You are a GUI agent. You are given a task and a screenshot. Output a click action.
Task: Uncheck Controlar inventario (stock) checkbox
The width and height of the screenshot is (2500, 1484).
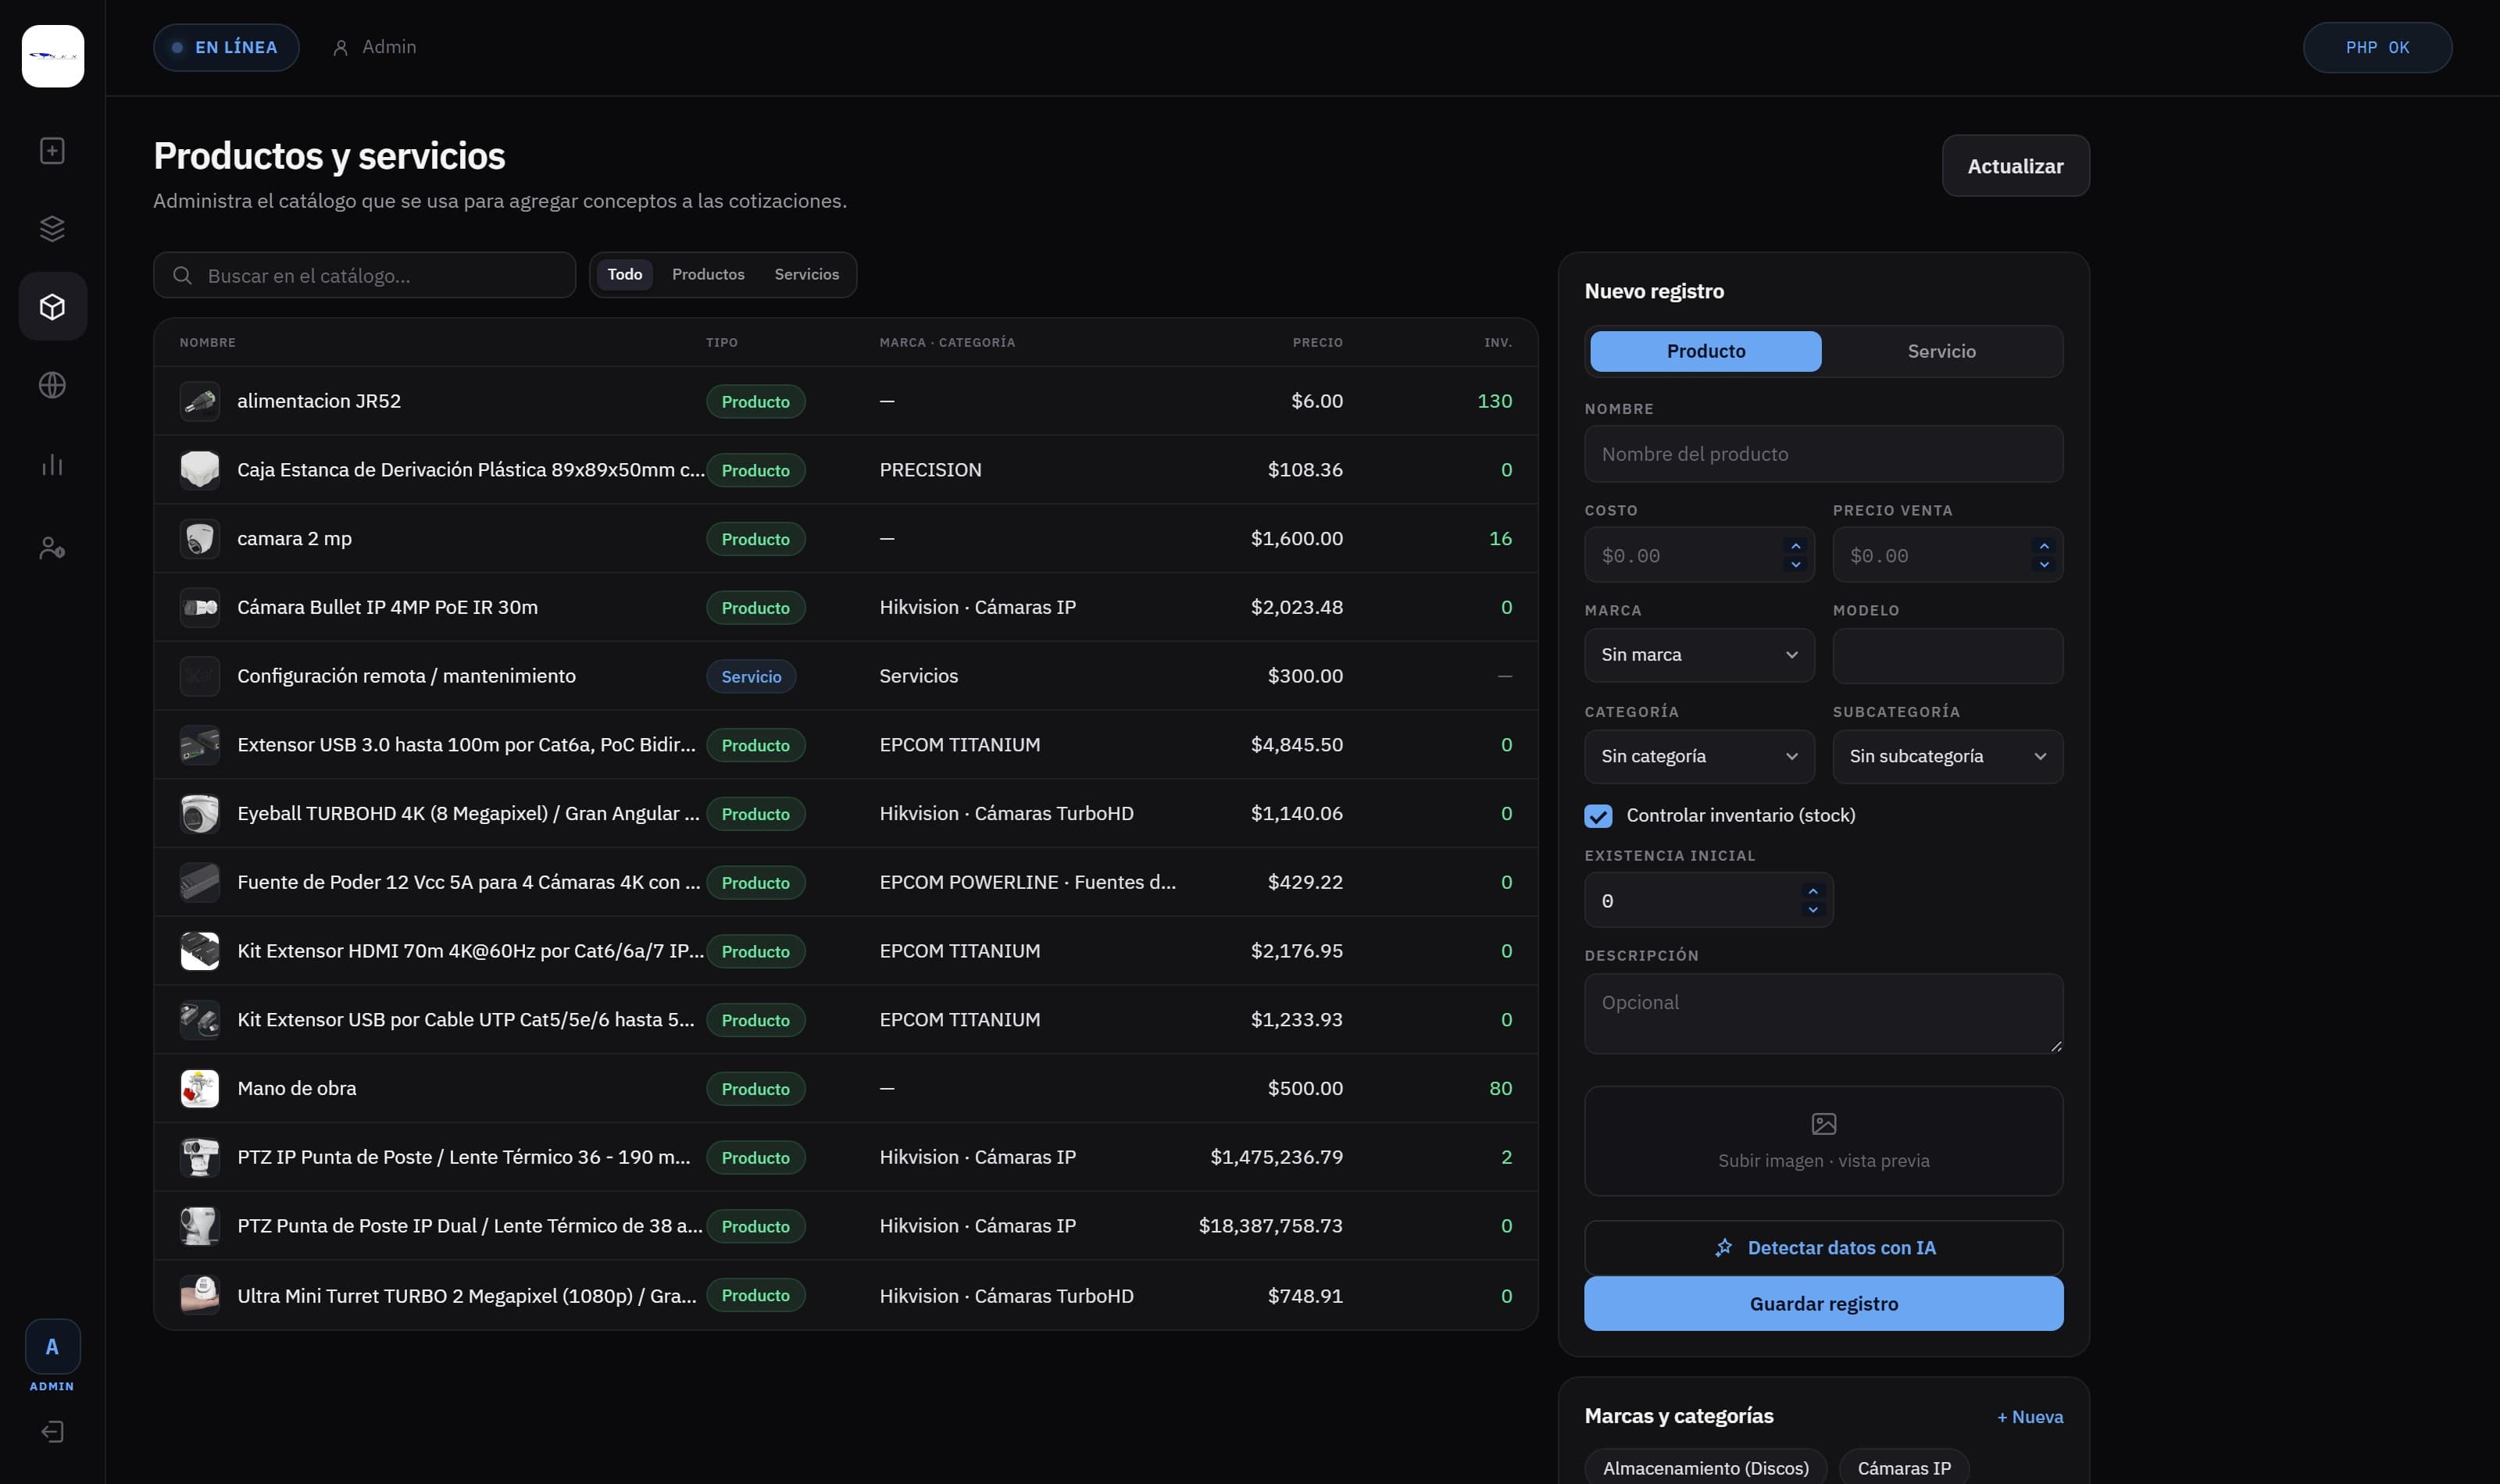(x=1598, y=816)
